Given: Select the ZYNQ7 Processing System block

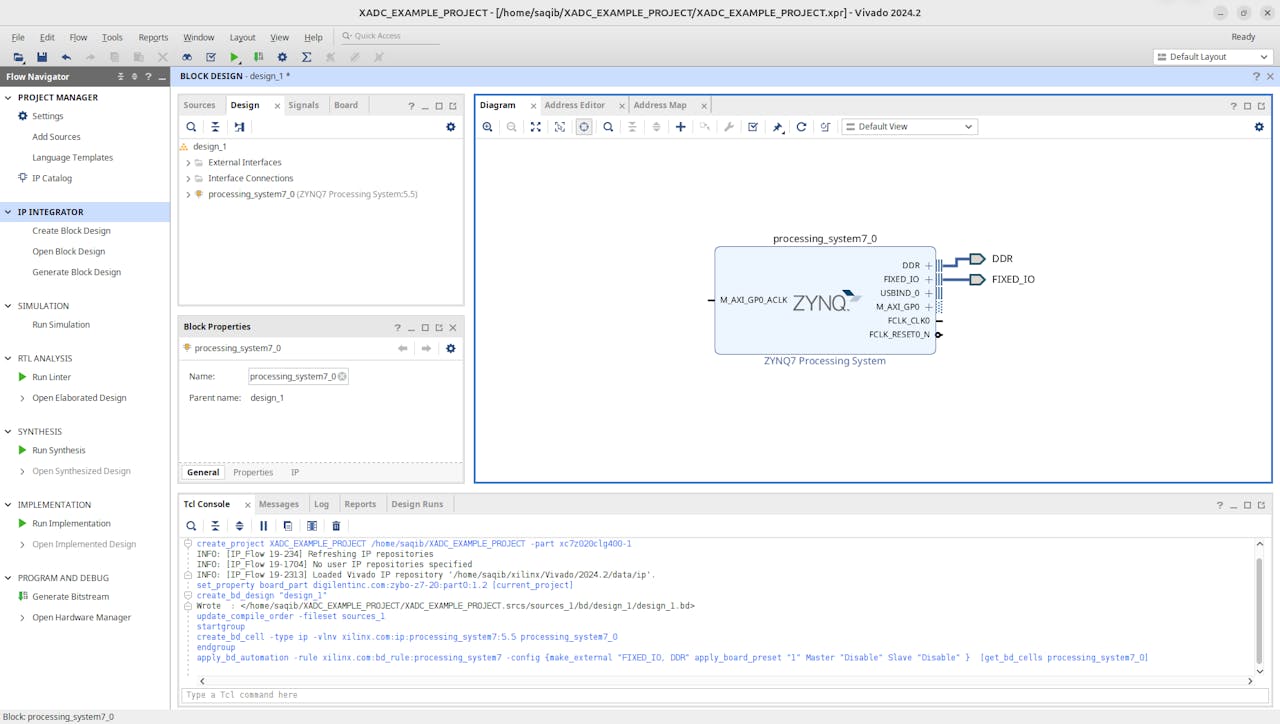Looking at the screenshot, I should coord(825,300).
